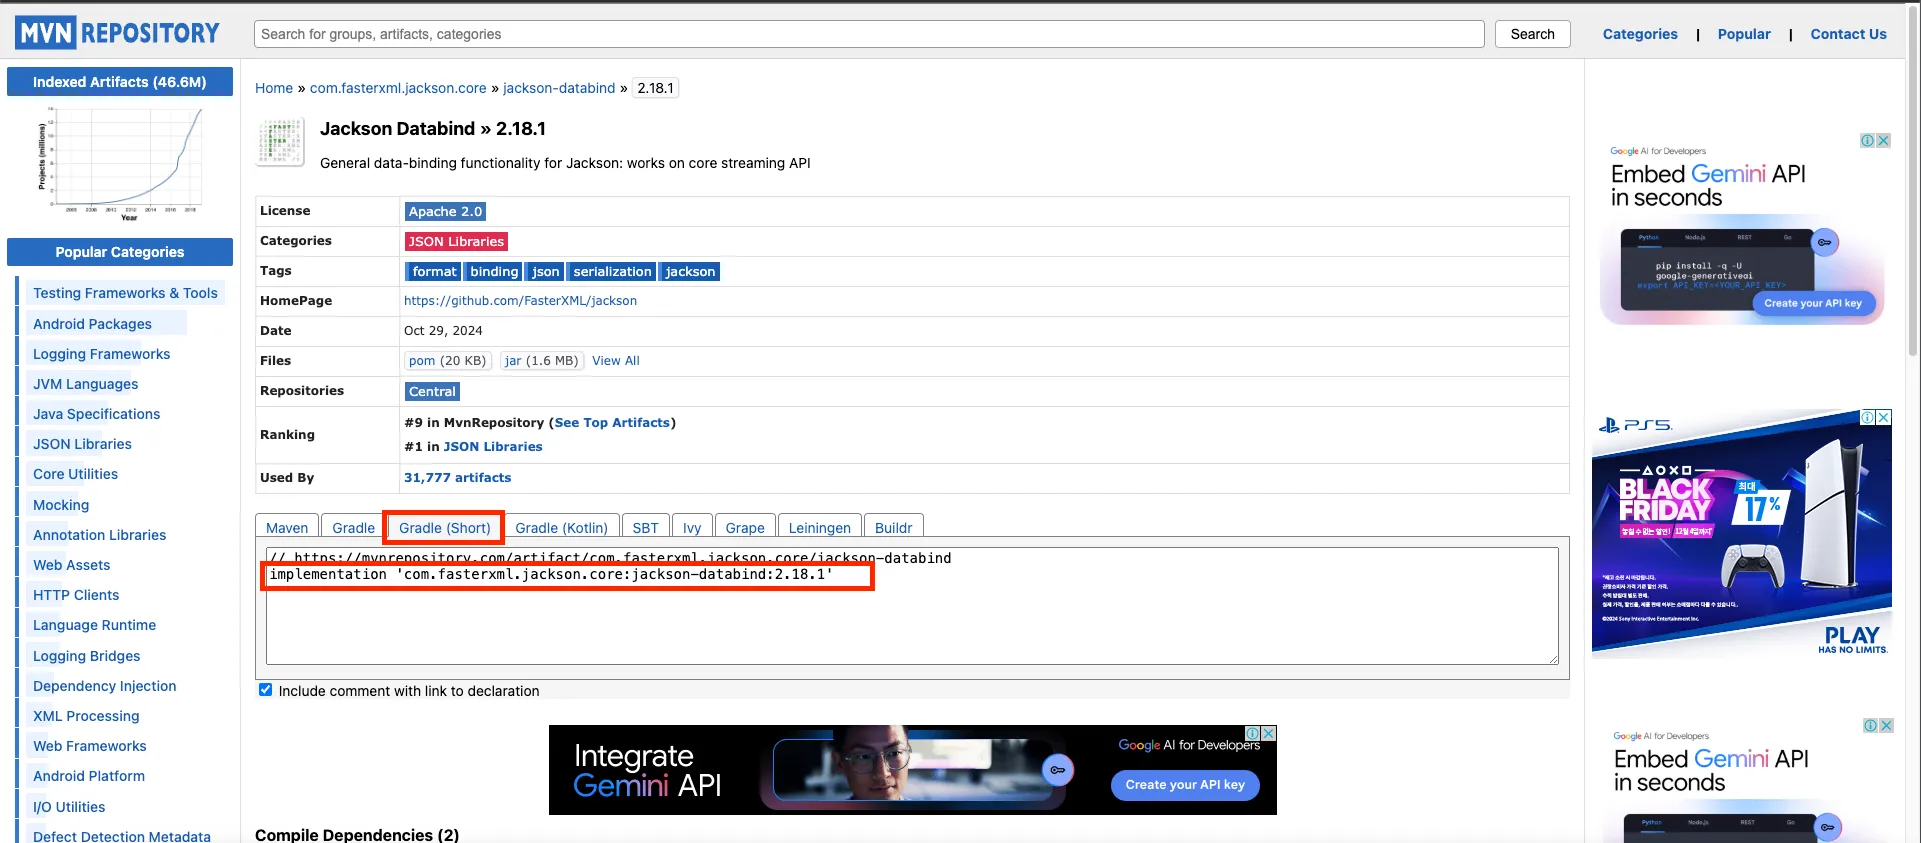Toggle Include comment with link checkbox
Image resolution: width=1921 pixels, height=843 pixels.
pos(265,690)
